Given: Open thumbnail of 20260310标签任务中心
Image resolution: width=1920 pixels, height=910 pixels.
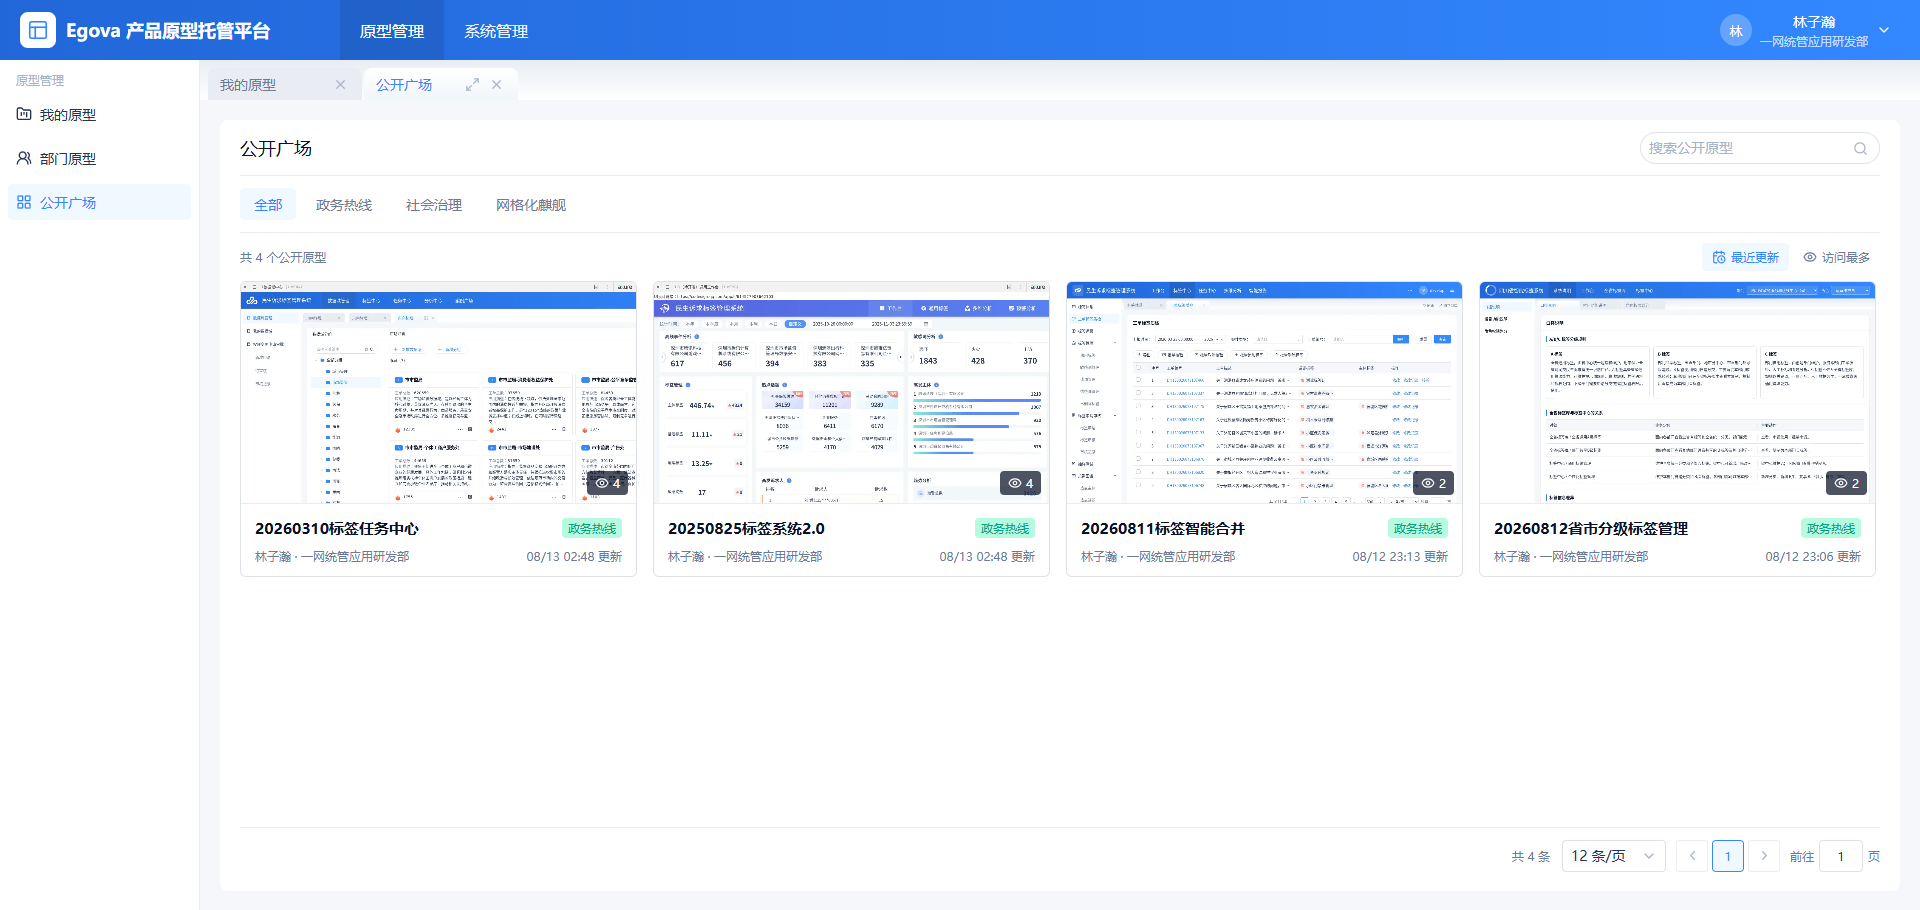Looking at the screenshot, I should click(438, 392).
